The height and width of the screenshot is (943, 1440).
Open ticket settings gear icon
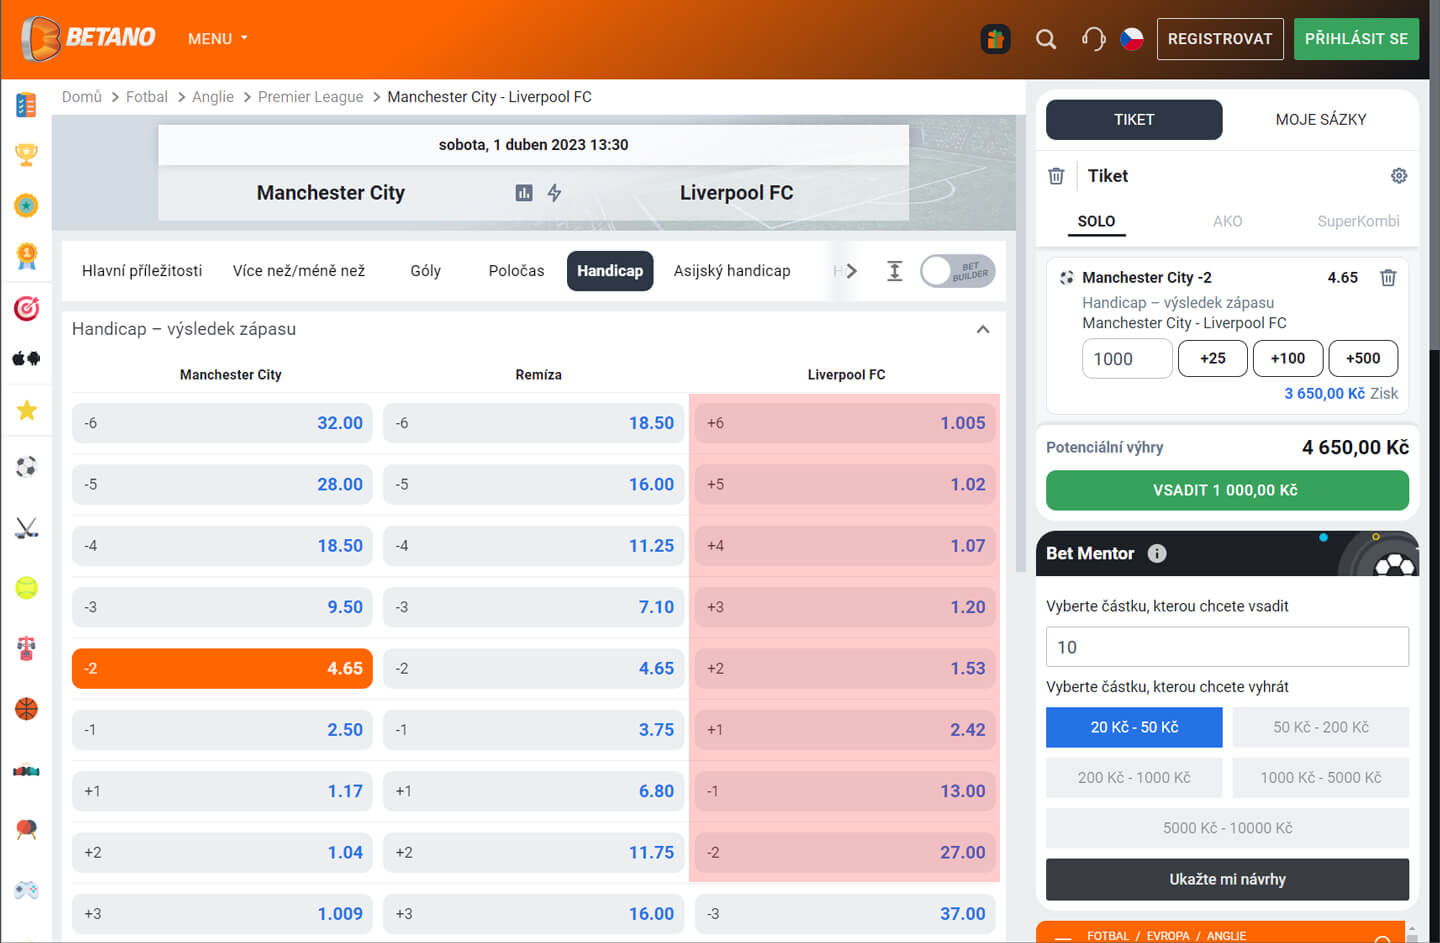tap(1399, 176)
